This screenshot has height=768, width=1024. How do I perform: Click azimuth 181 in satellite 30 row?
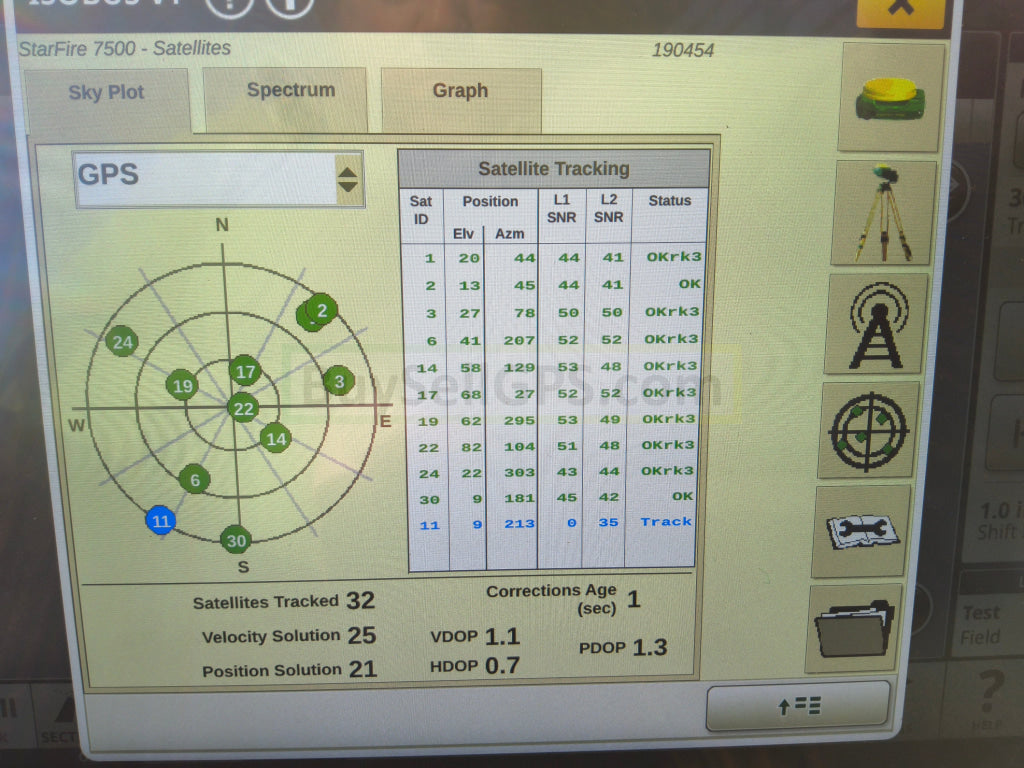point(519,498)
